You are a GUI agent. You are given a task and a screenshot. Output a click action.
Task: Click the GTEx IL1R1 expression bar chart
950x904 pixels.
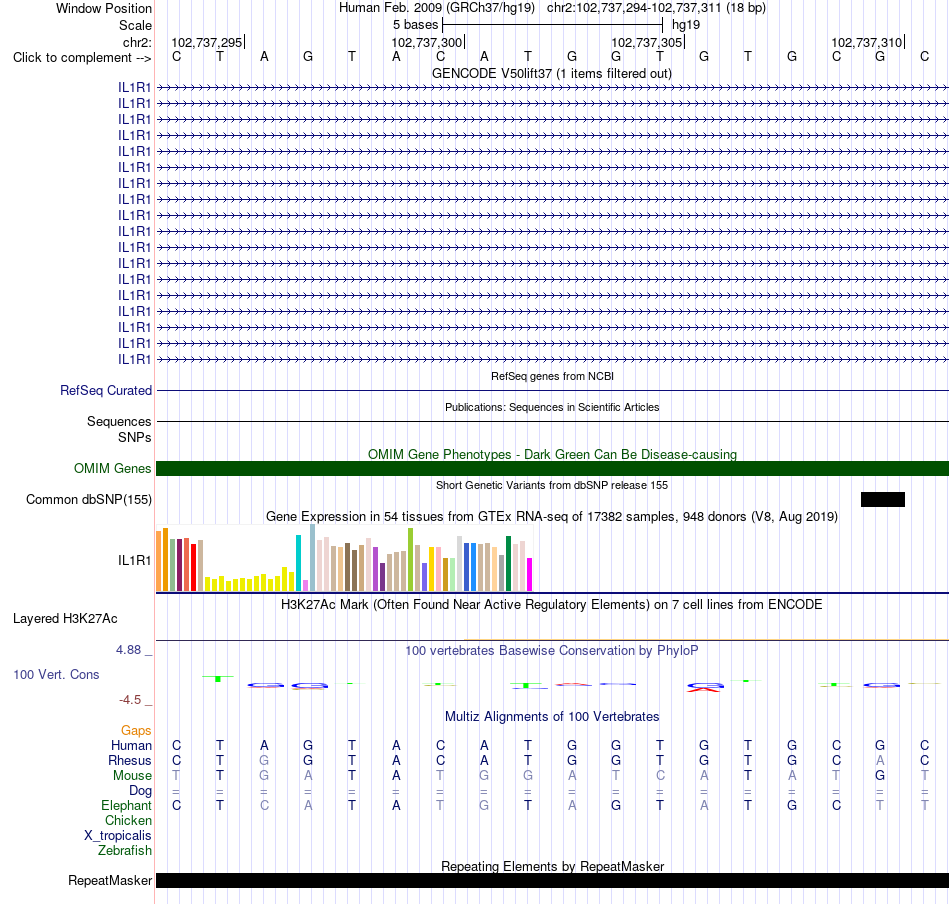click(344, 558)
